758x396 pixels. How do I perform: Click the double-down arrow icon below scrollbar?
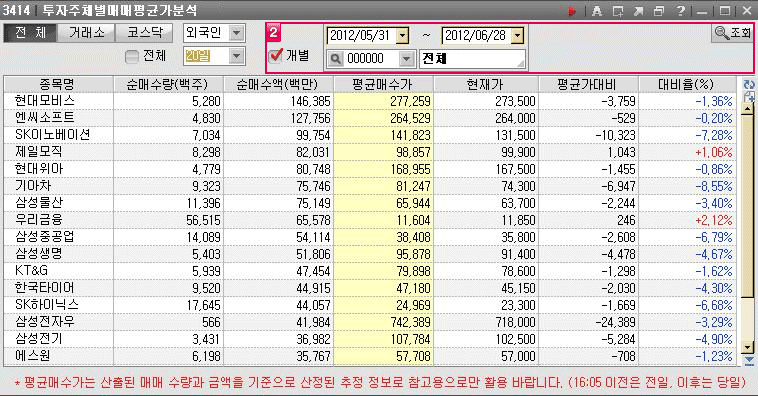tap(749, 360)
